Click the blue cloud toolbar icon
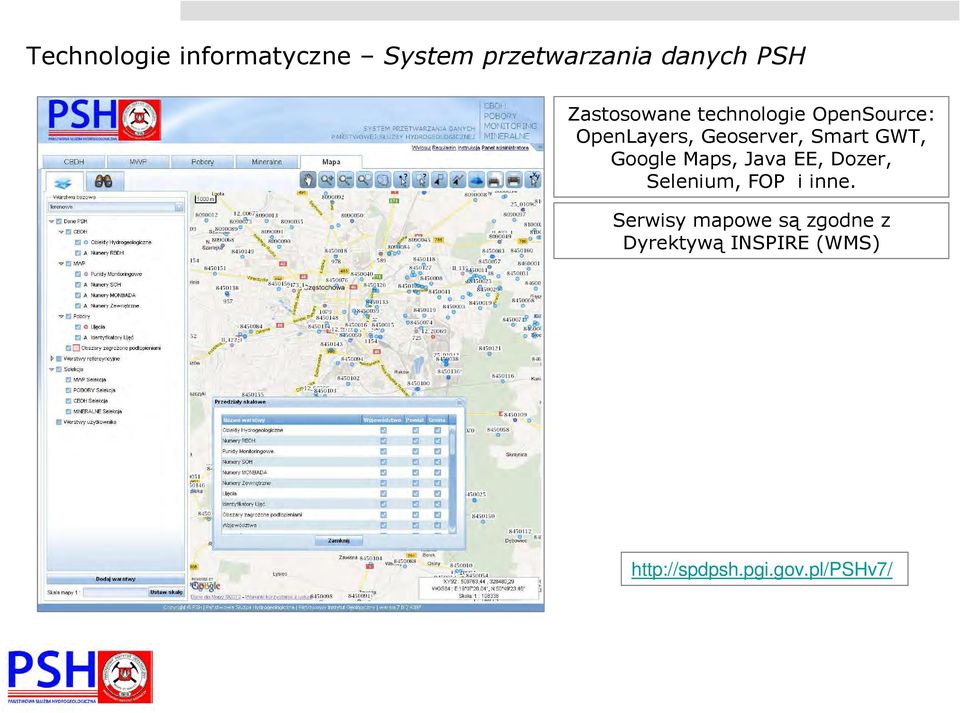Image resolution: width=960 pixels, height=713 pixels. click(x=476, y=179)
